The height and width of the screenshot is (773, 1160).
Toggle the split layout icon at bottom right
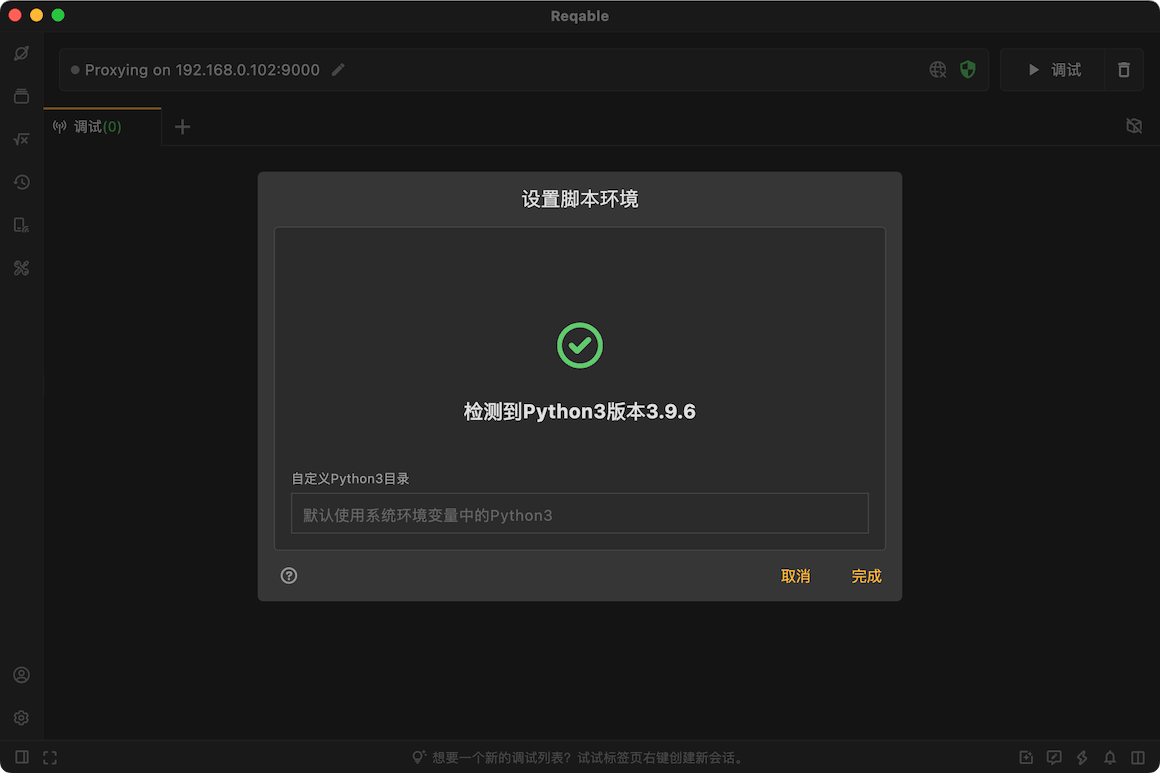tap(1138, 757)
